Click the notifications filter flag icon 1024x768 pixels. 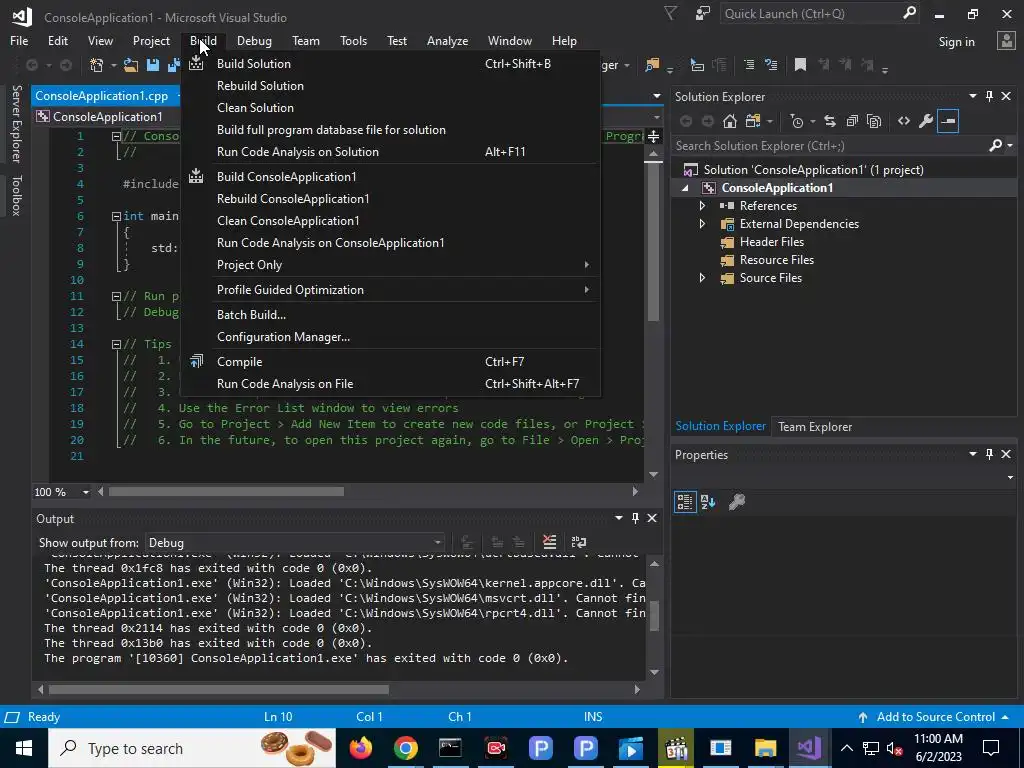pos(671,14)
